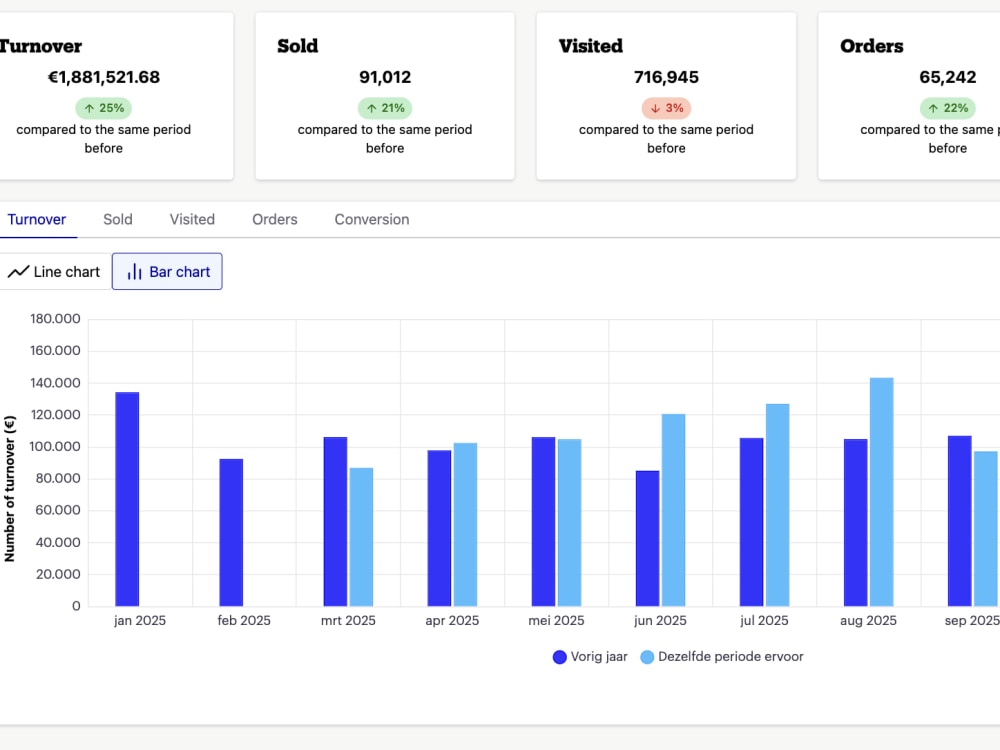1000x750 pixels.
Task: Select the Visited tab
Action: 192,219
